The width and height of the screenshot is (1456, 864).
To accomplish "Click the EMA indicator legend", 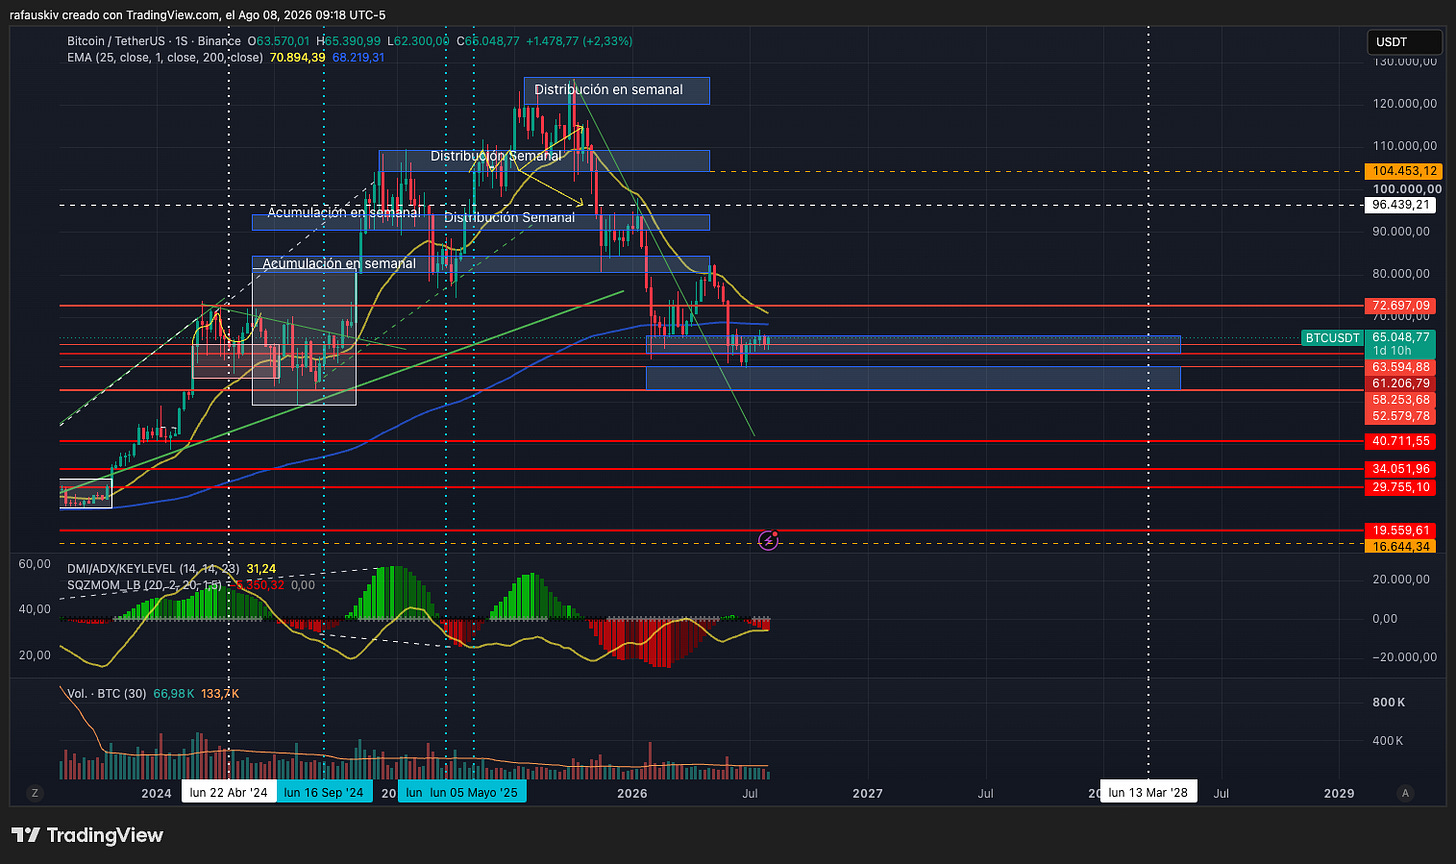I will coord(165,57).
